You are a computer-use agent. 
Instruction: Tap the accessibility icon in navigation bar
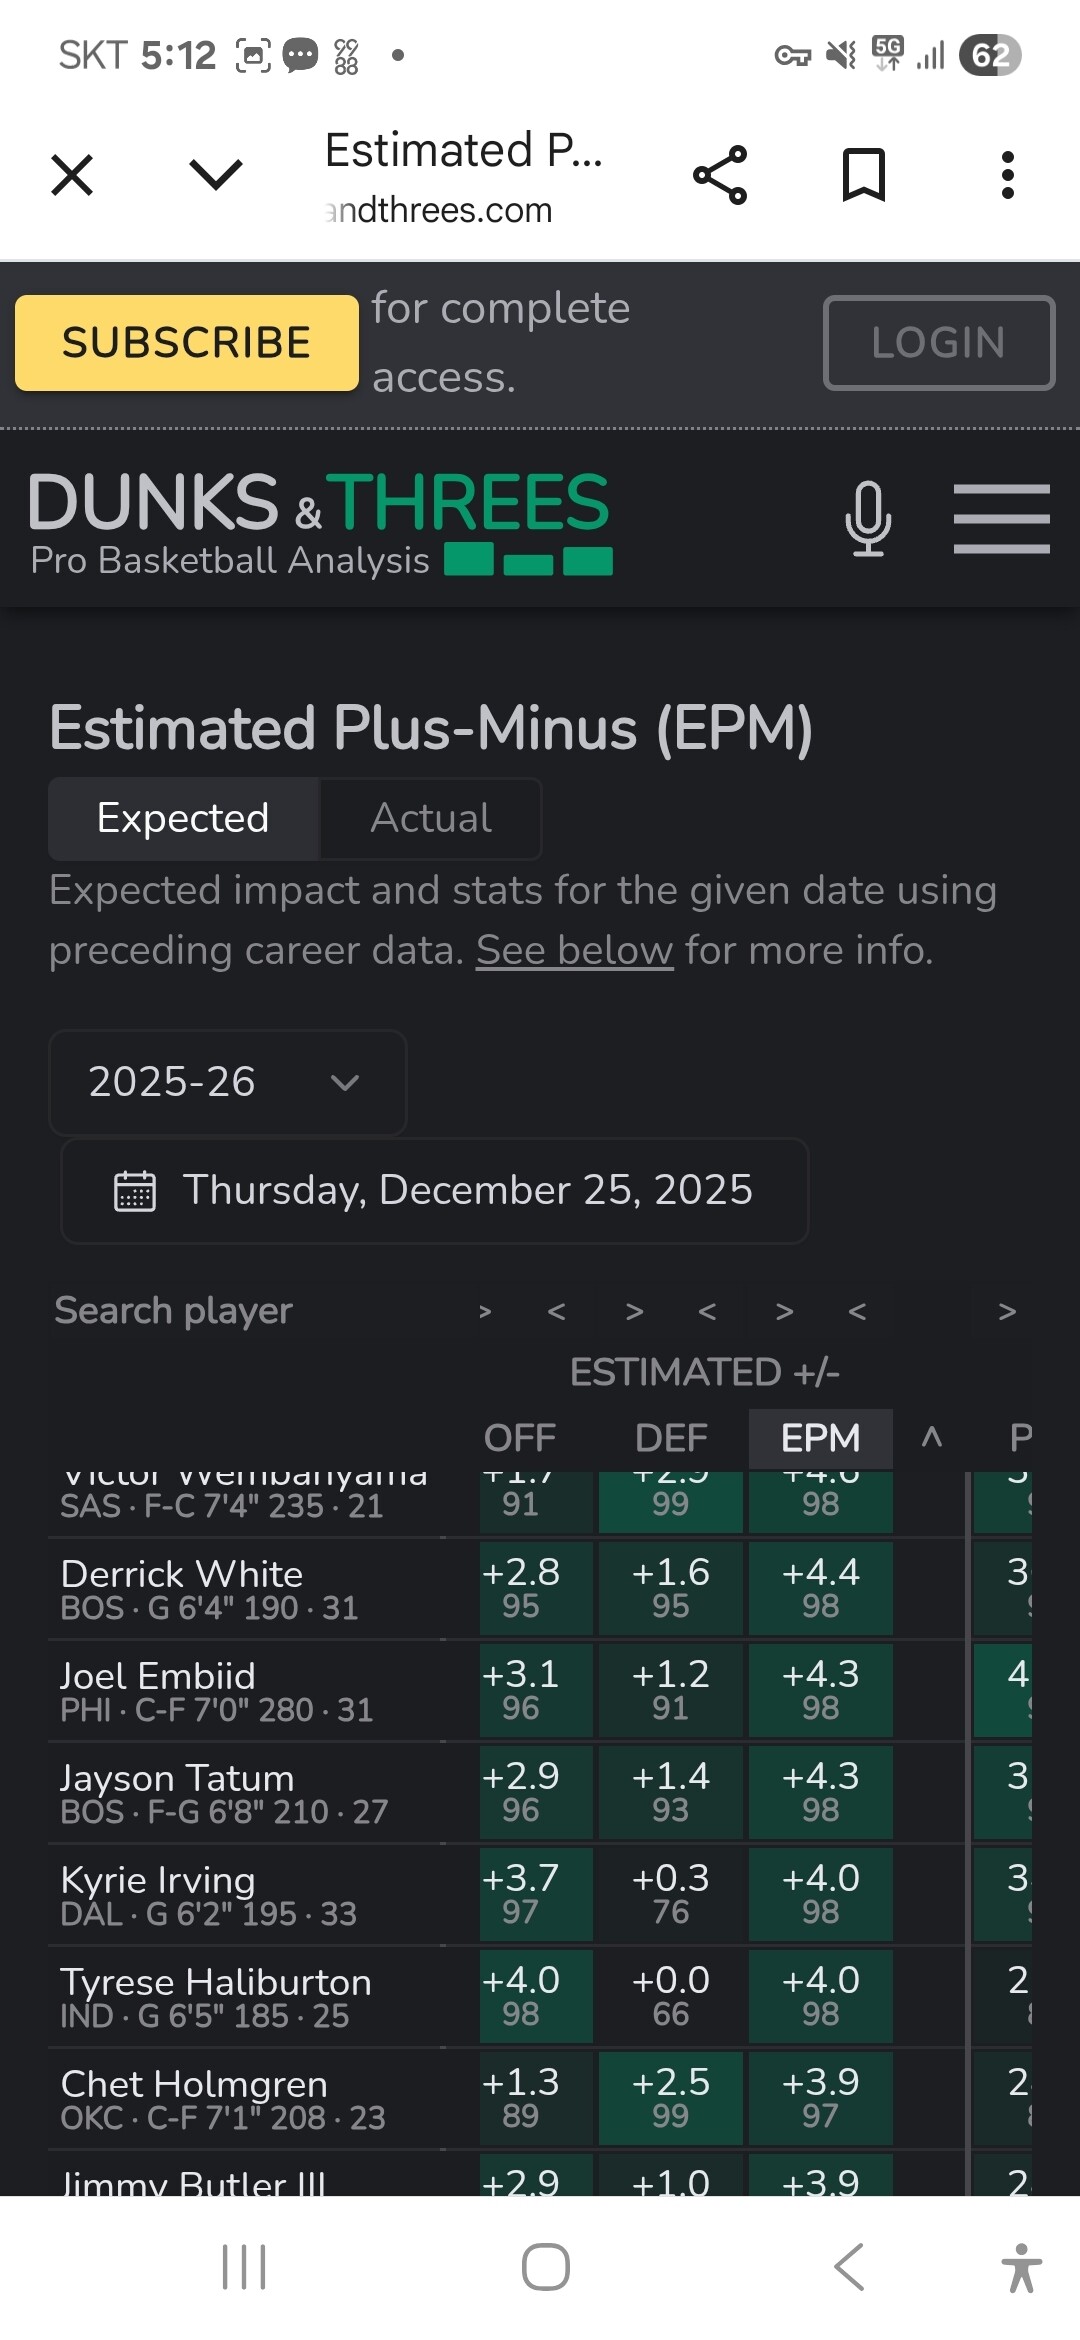1021,2267
